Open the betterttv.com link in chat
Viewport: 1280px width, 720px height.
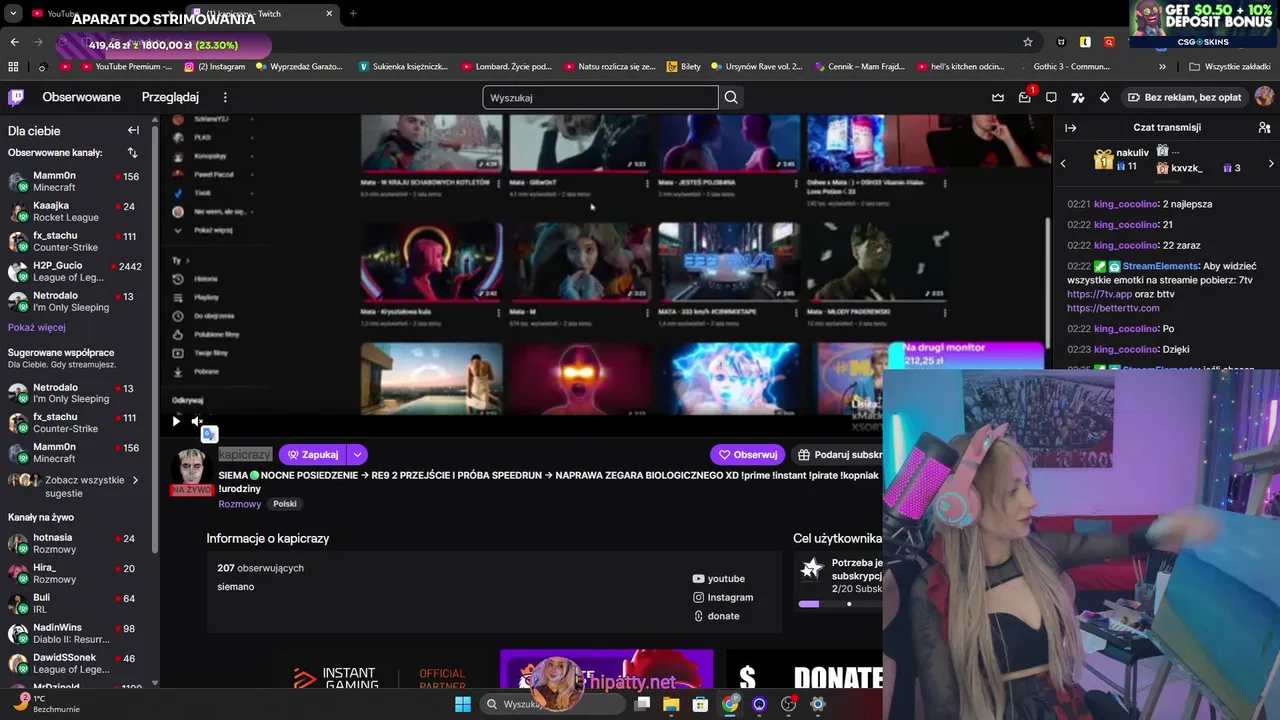[x=1113, y=308]
